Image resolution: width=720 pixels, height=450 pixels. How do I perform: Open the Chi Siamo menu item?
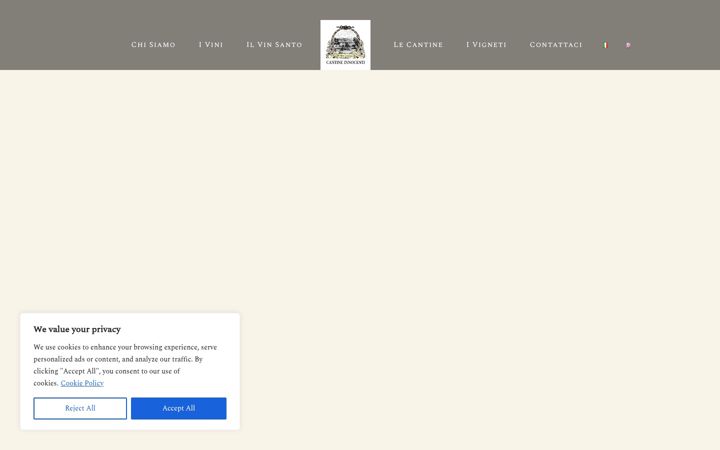click(153, 45)
